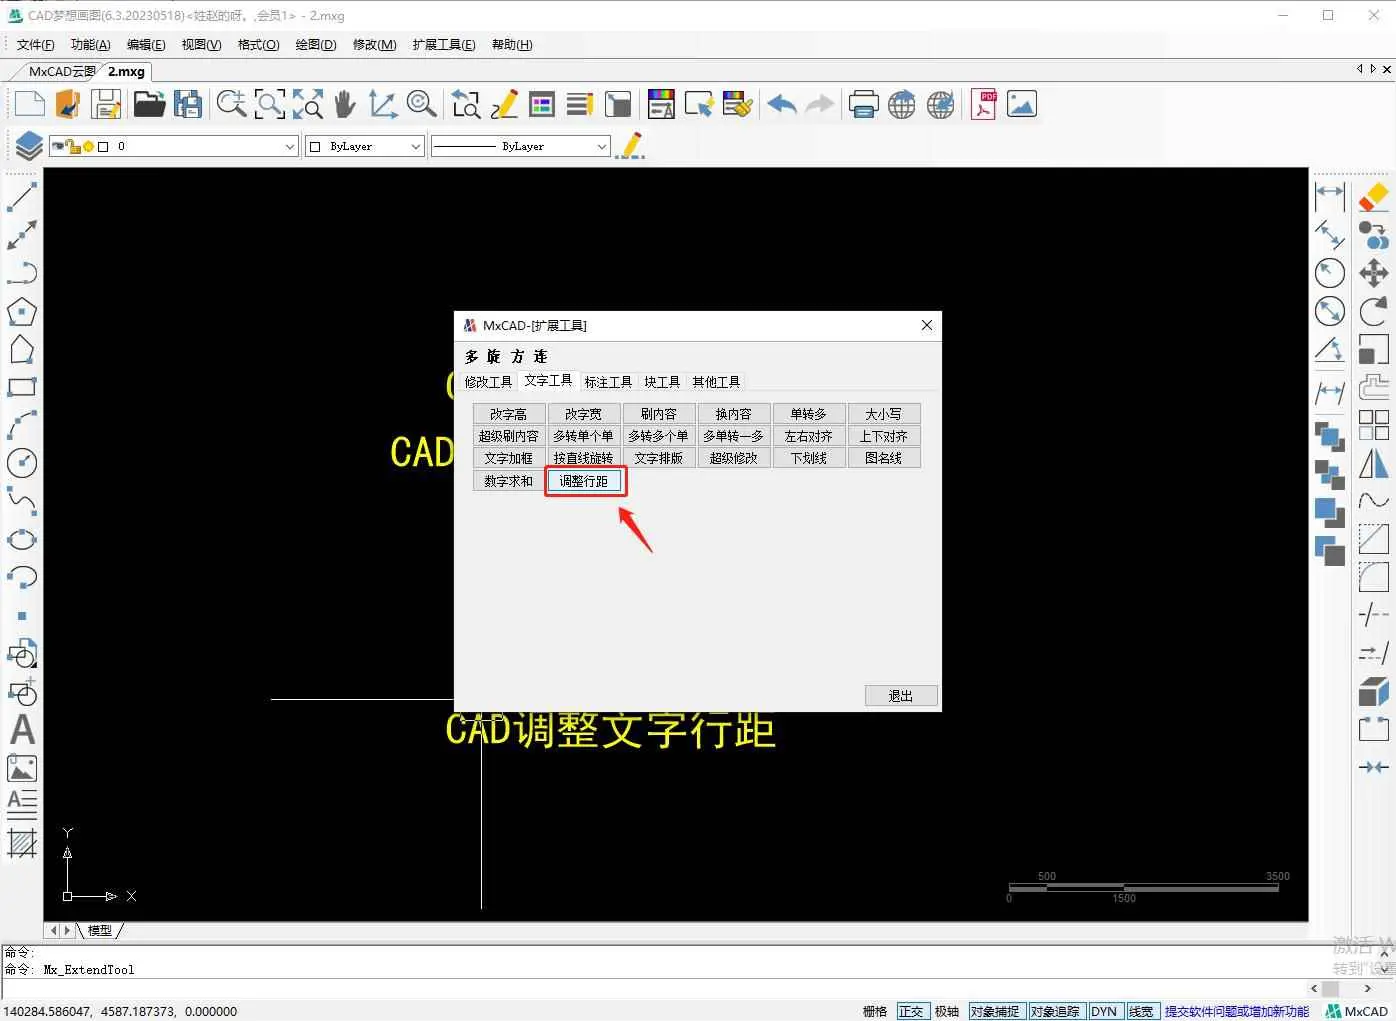The image size is (1396, 1021).
Task: Click the 调整行距 button
Action: (x=584, y=481)
